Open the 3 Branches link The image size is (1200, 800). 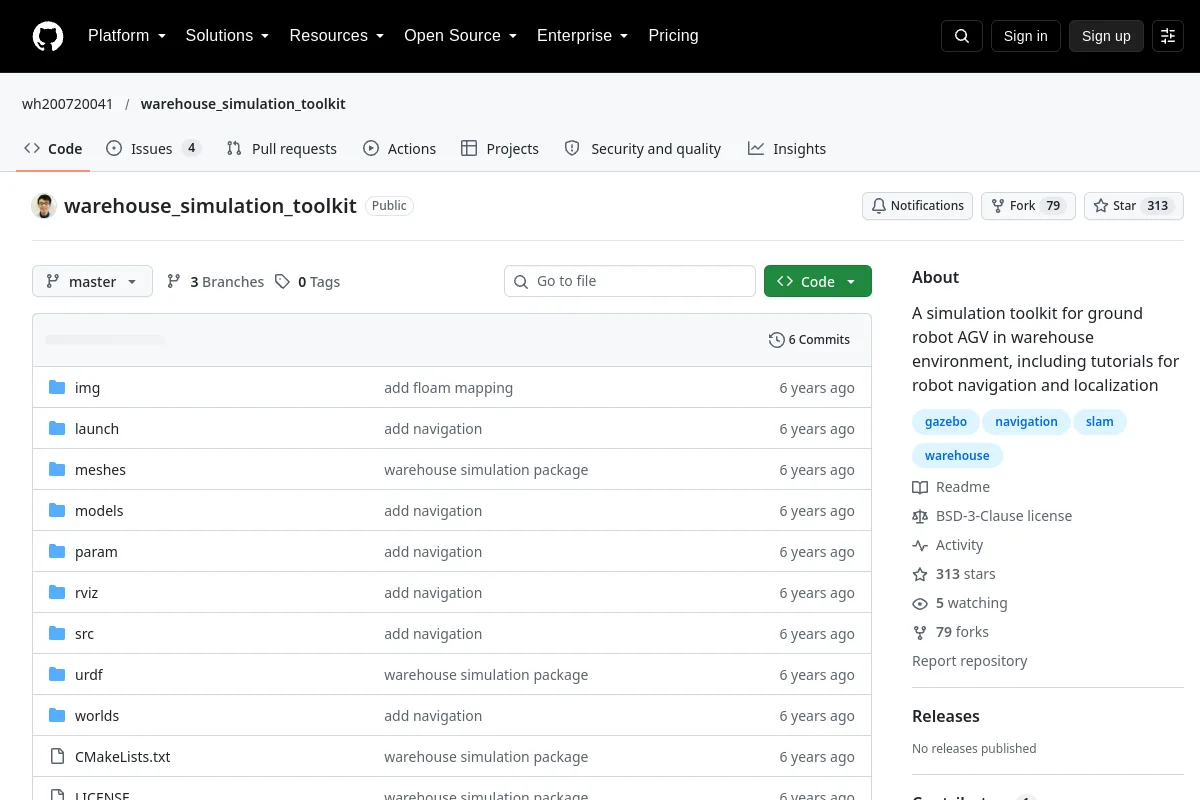coord(215,282)
